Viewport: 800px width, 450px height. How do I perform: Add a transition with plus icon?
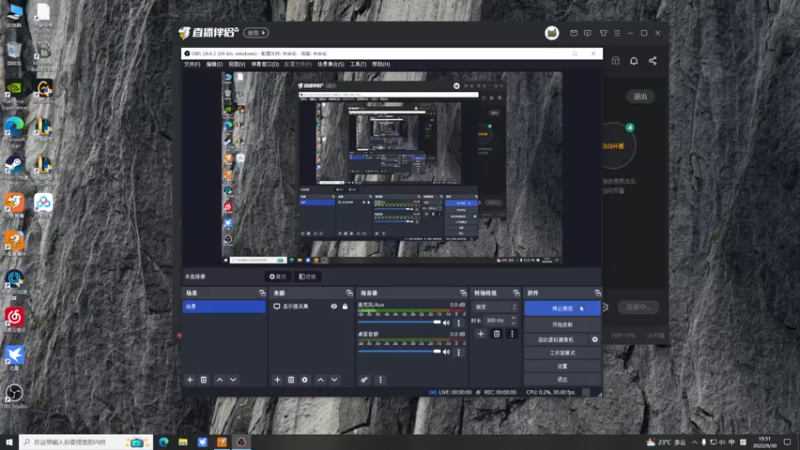pyautogui.click(x=481, y=334)
